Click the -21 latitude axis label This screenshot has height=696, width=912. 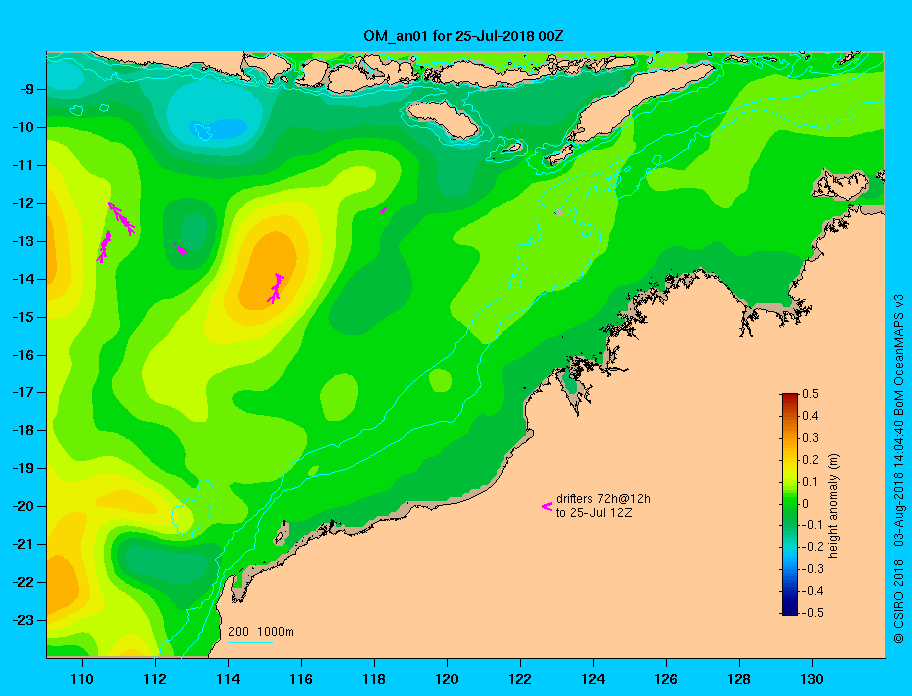point(22,545)
